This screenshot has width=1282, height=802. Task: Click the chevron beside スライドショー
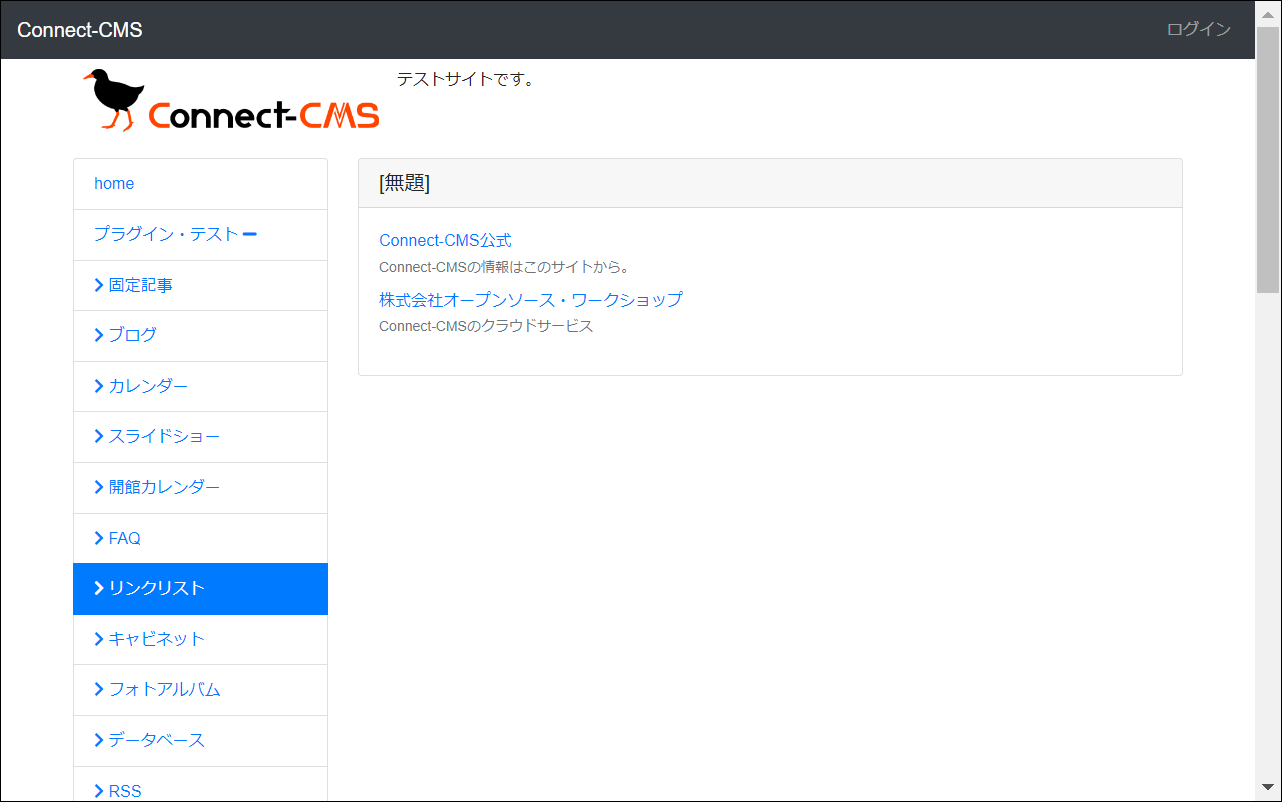[99, 437]
